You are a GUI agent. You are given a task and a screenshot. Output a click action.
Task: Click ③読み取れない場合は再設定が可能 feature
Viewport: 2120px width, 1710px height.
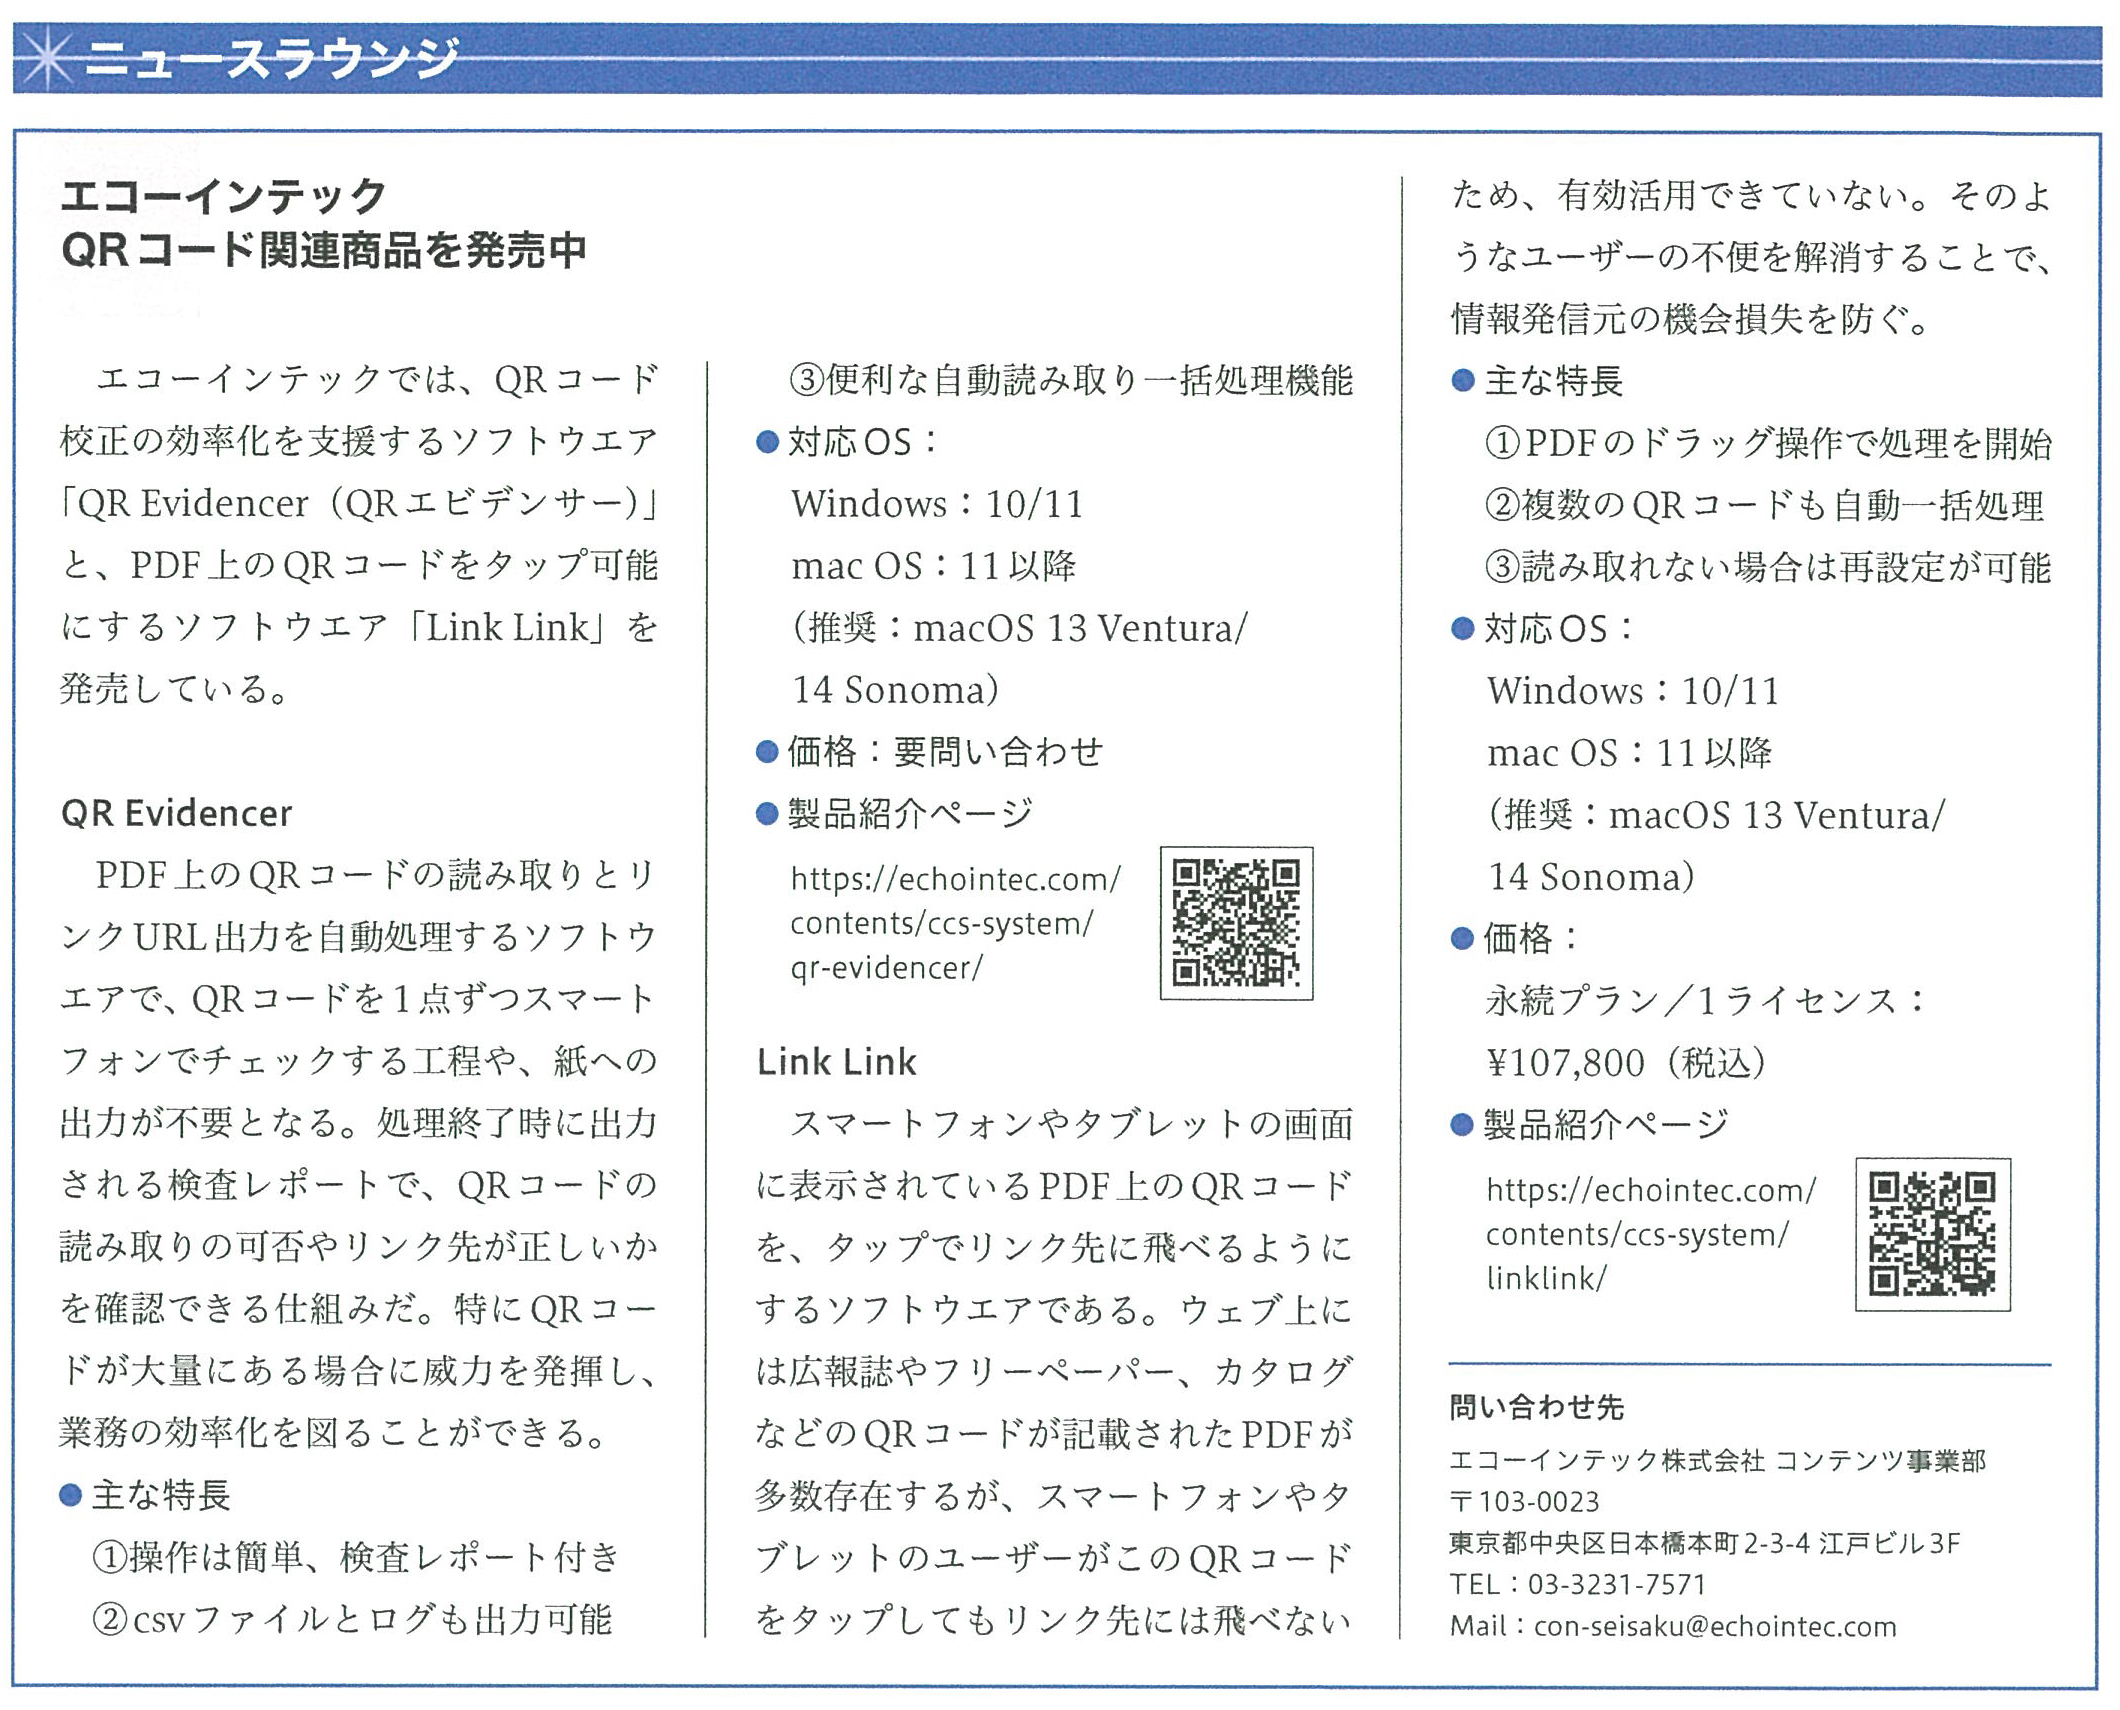coord(1769,567)
